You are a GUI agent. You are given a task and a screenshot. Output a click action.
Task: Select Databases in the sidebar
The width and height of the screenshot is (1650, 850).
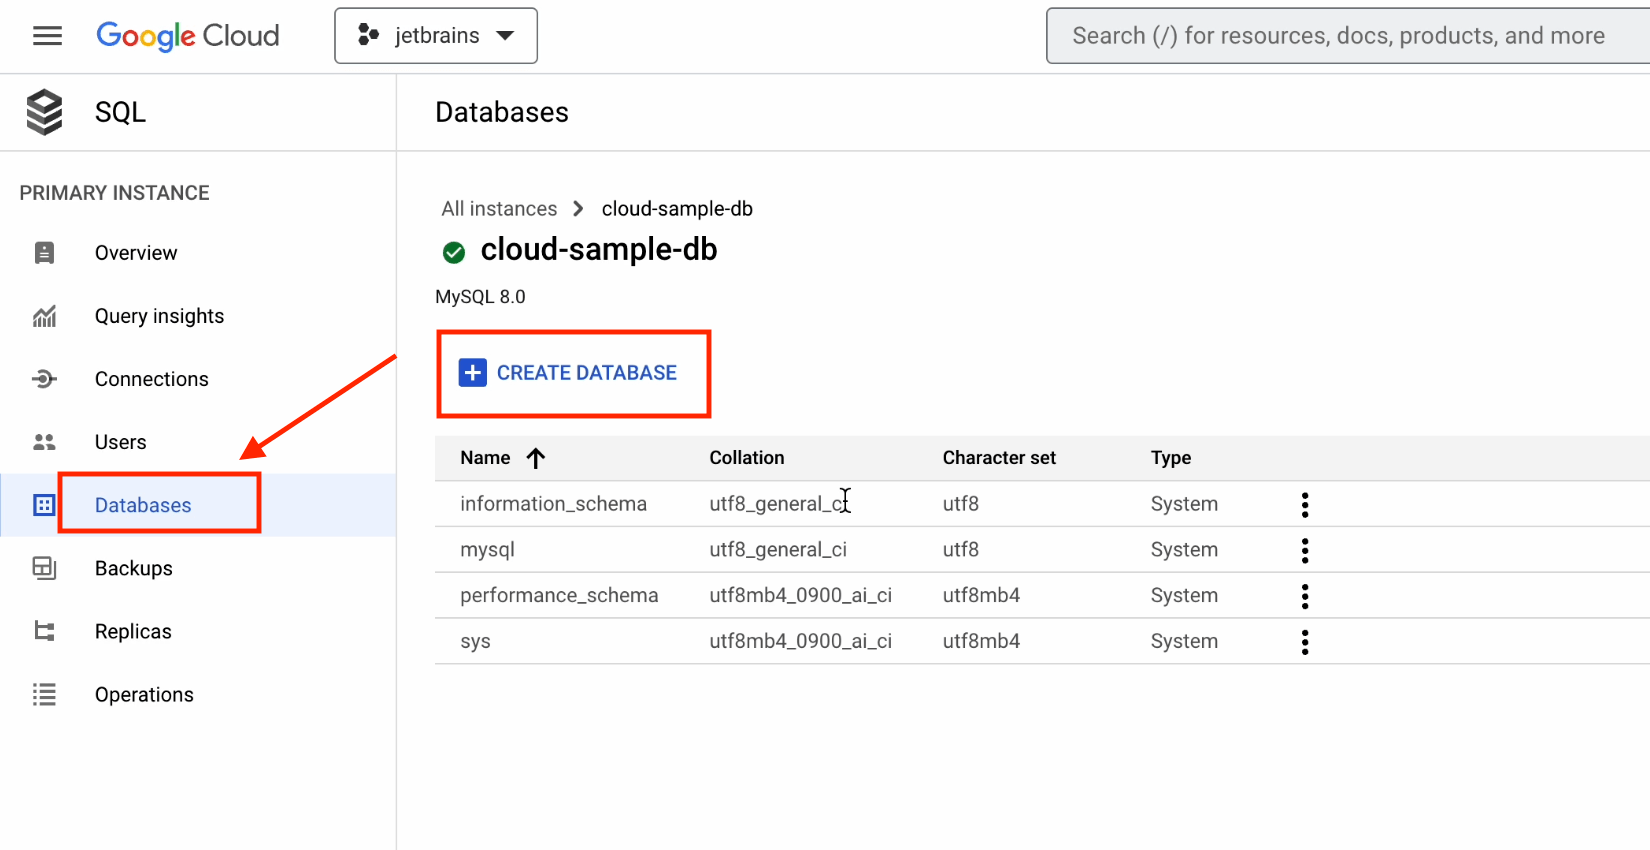pos(143,505)
